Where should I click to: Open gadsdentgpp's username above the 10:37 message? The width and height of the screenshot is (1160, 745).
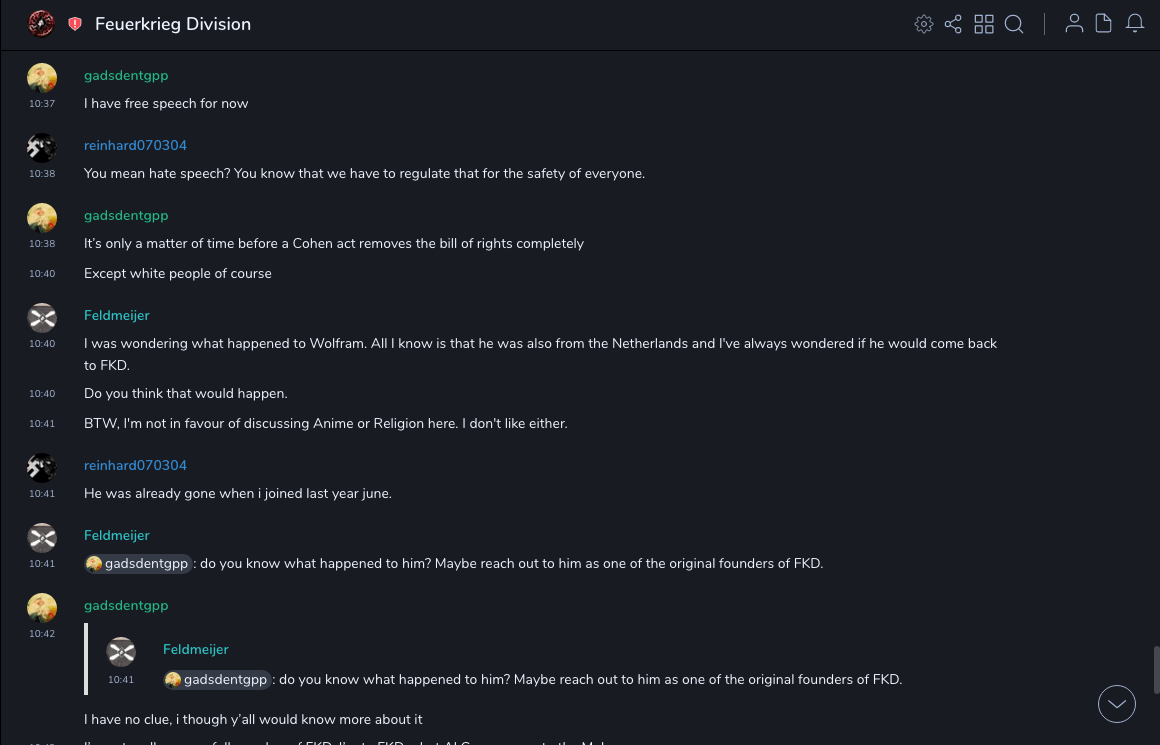(126, 76)
